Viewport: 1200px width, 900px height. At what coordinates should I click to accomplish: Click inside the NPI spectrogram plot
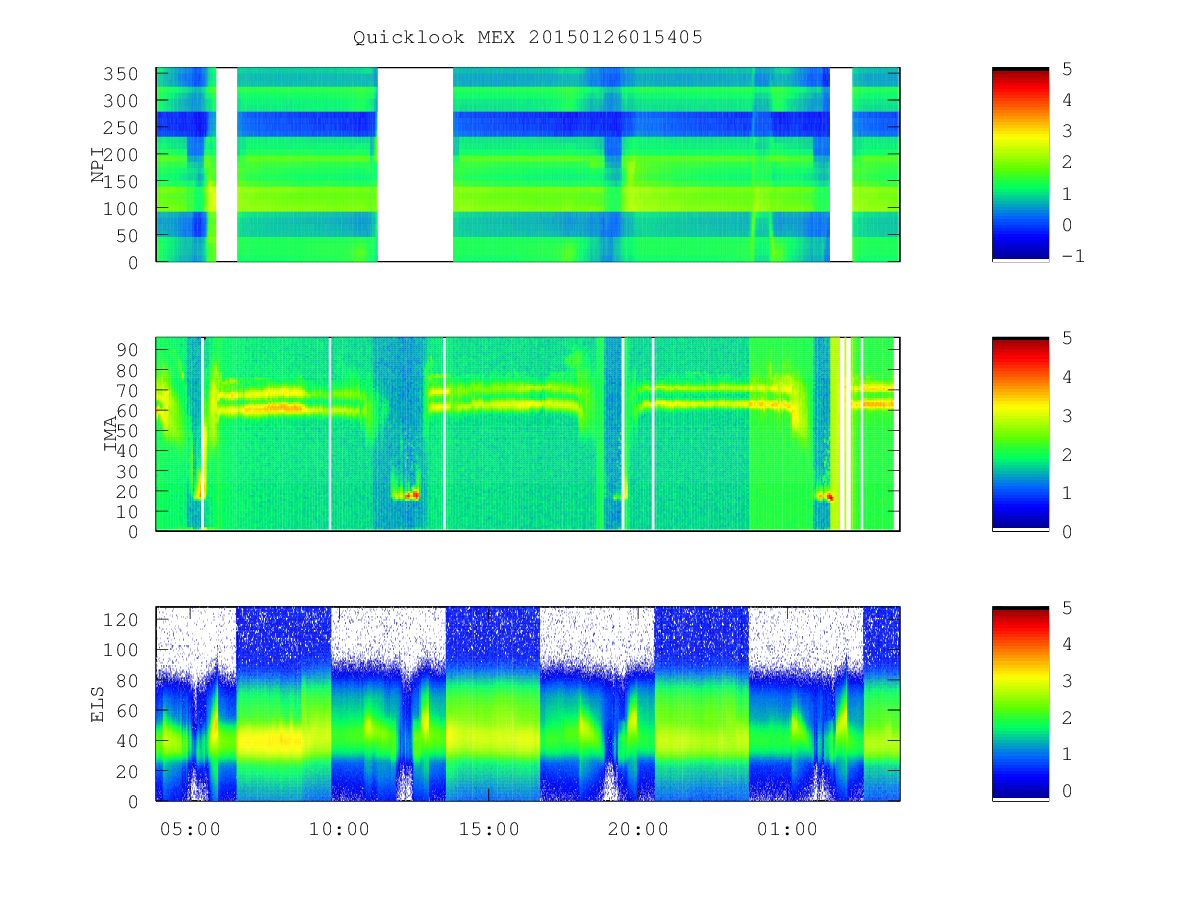point(528,165)
